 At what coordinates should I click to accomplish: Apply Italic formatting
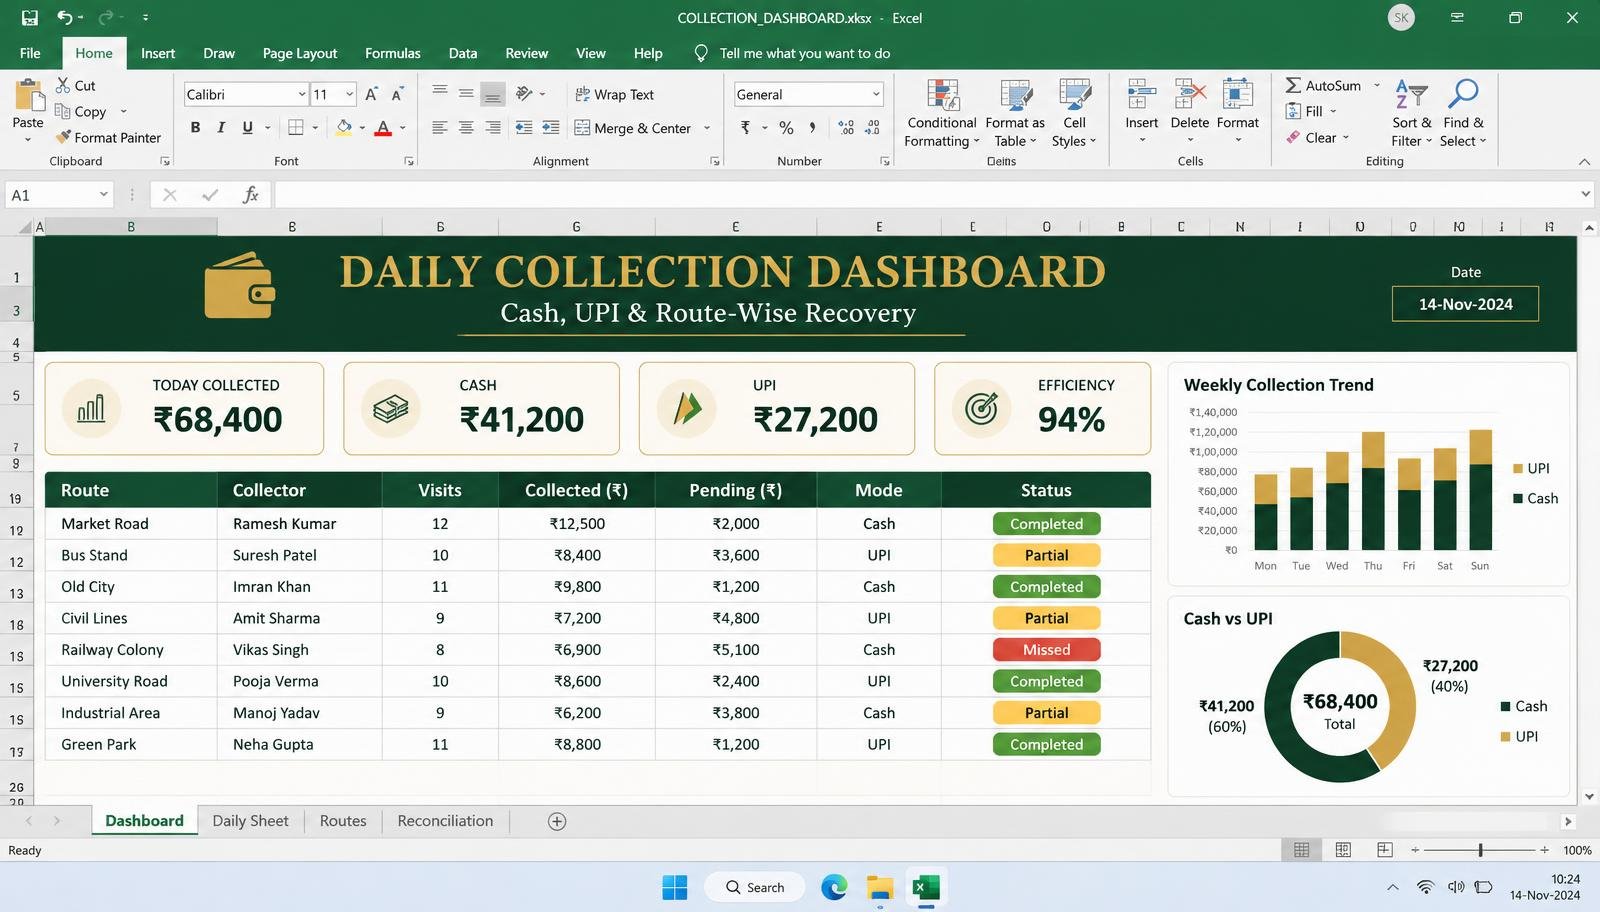221,127
